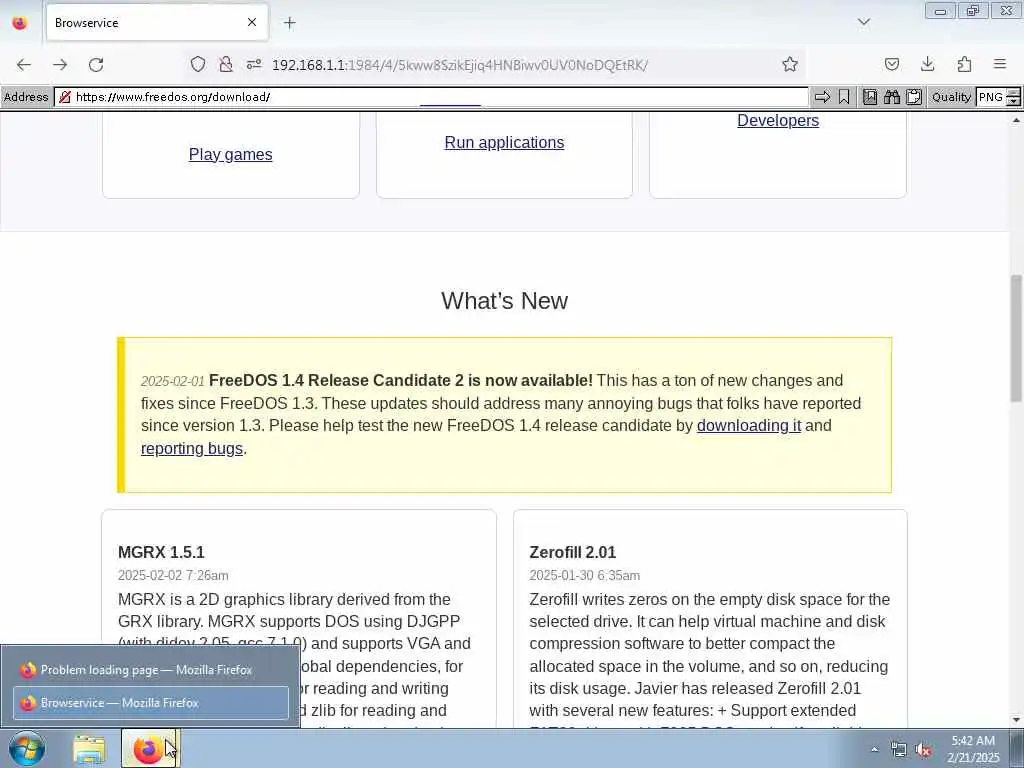Click the Firefox taskbar icon
1024x768 pixels.
click(150, 749)
